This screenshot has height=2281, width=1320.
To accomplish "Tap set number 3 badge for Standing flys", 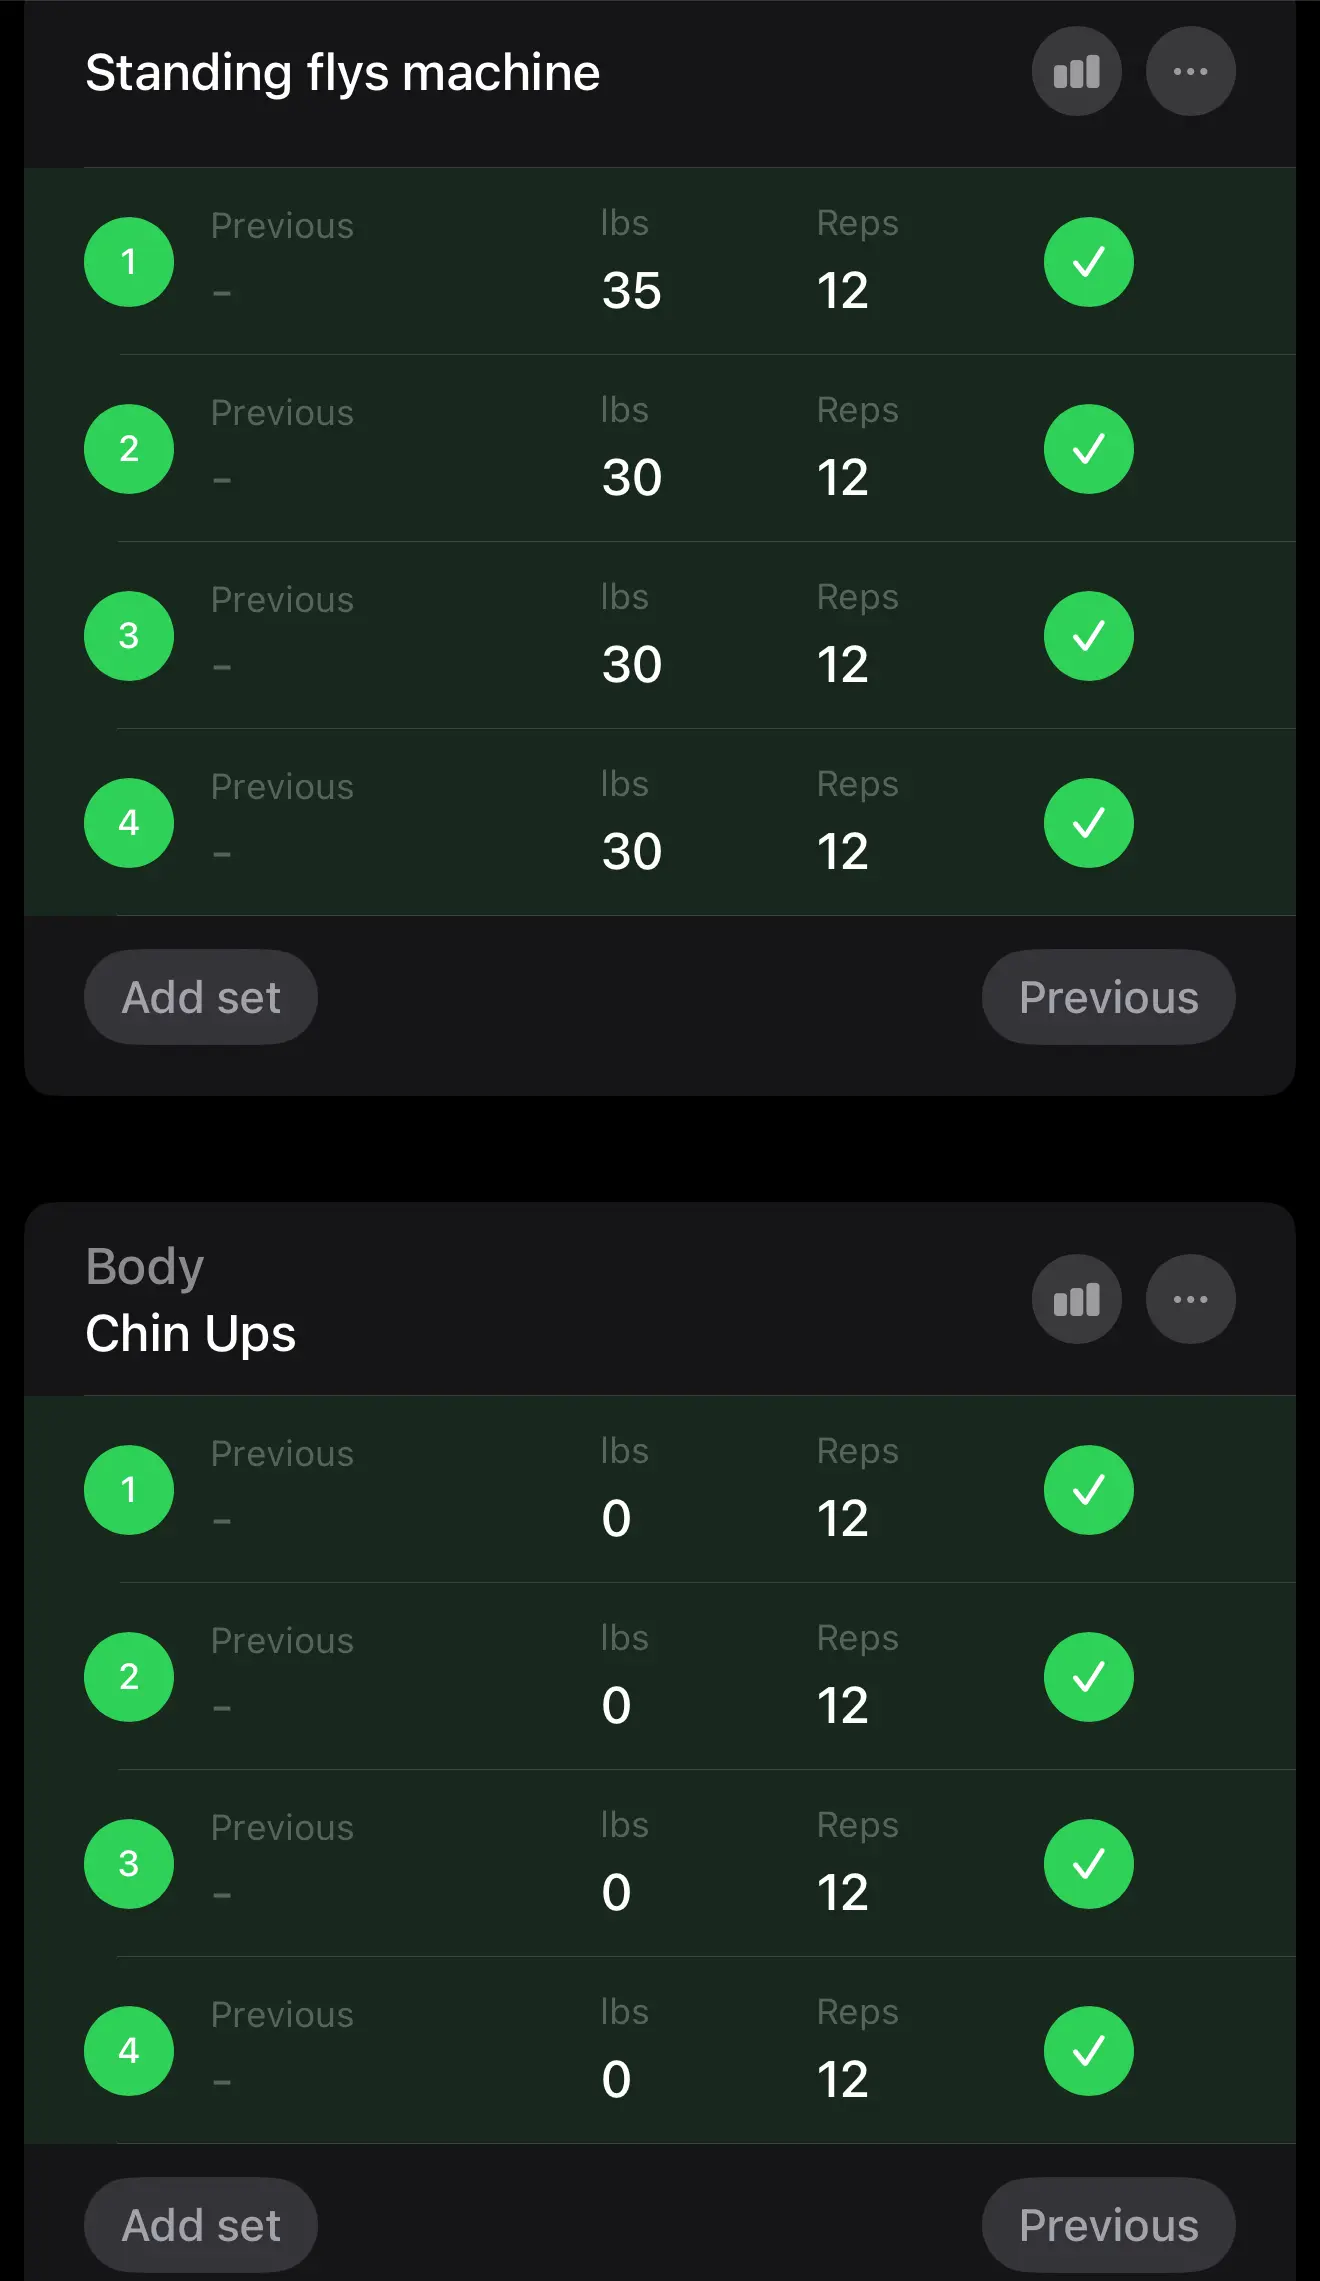I will [x=129, y=636].
